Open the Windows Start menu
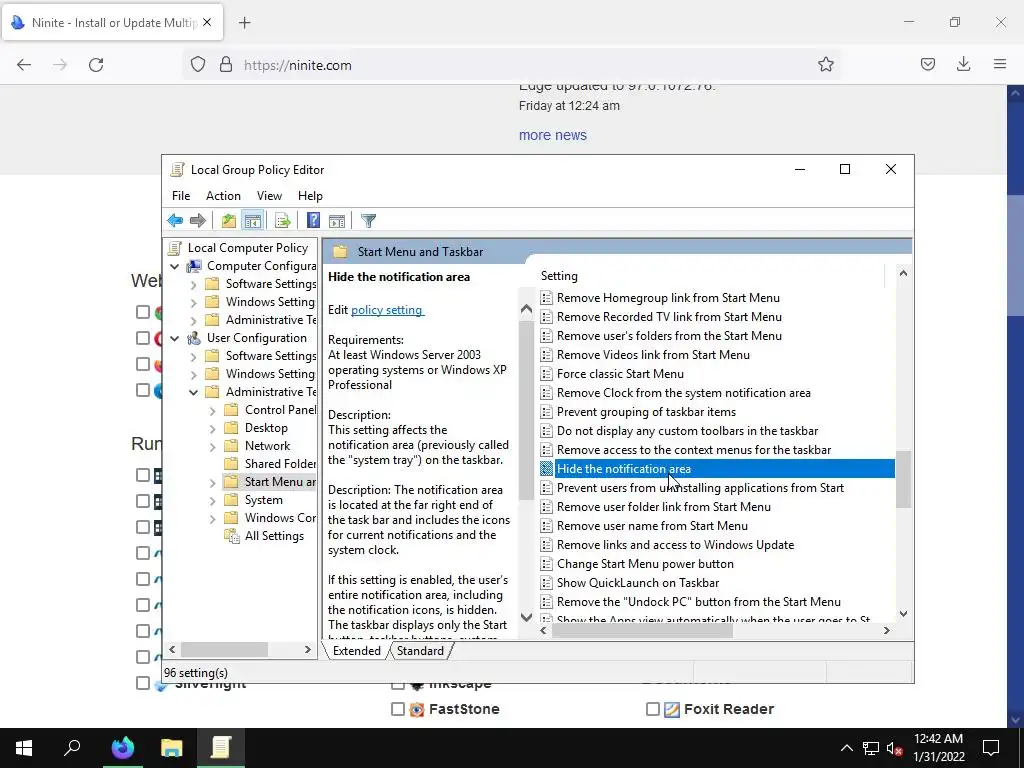 (x=24, y=748)
